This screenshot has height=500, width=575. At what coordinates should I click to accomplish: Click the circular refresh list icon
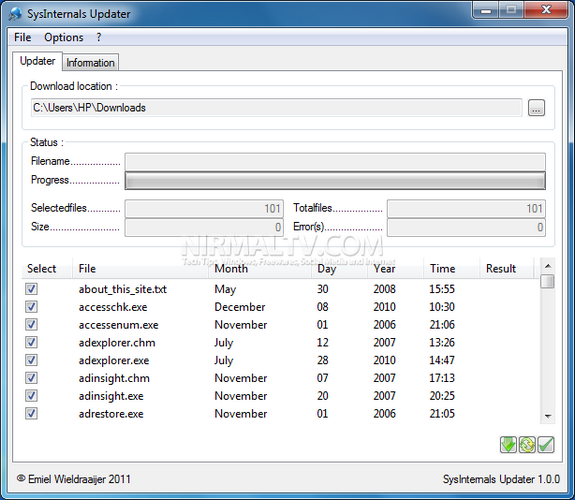pyautogui.click(x=527, y=445)
